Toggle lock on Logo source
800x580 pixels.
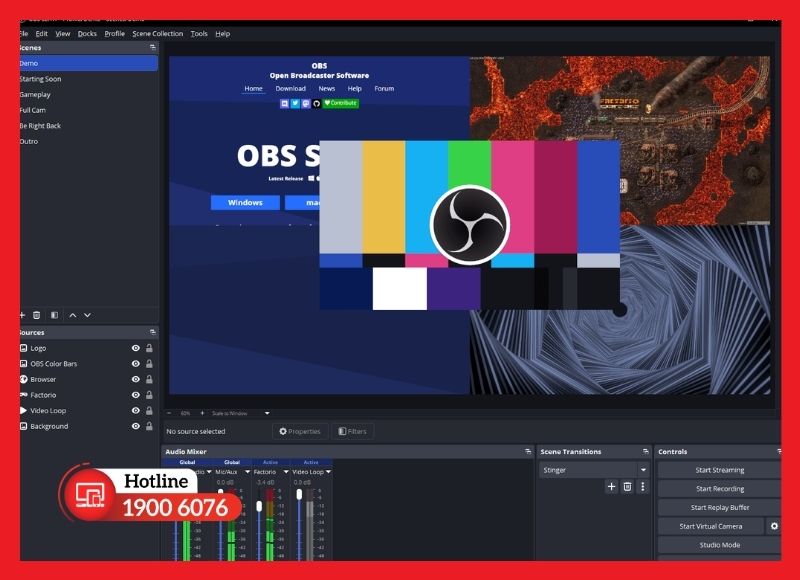(149, 348)
